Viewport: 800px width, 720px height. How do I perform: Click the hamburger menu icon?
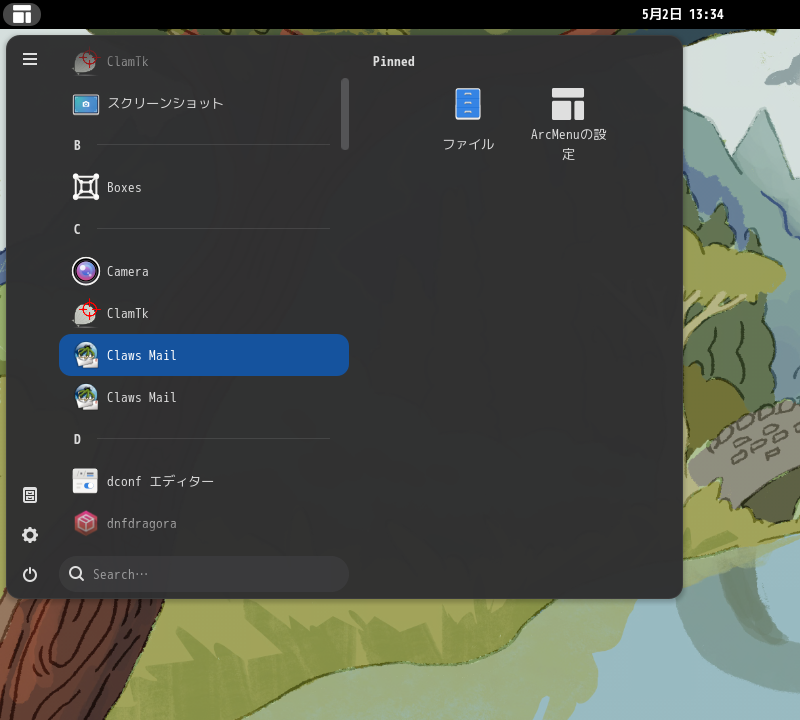(30, 59)
